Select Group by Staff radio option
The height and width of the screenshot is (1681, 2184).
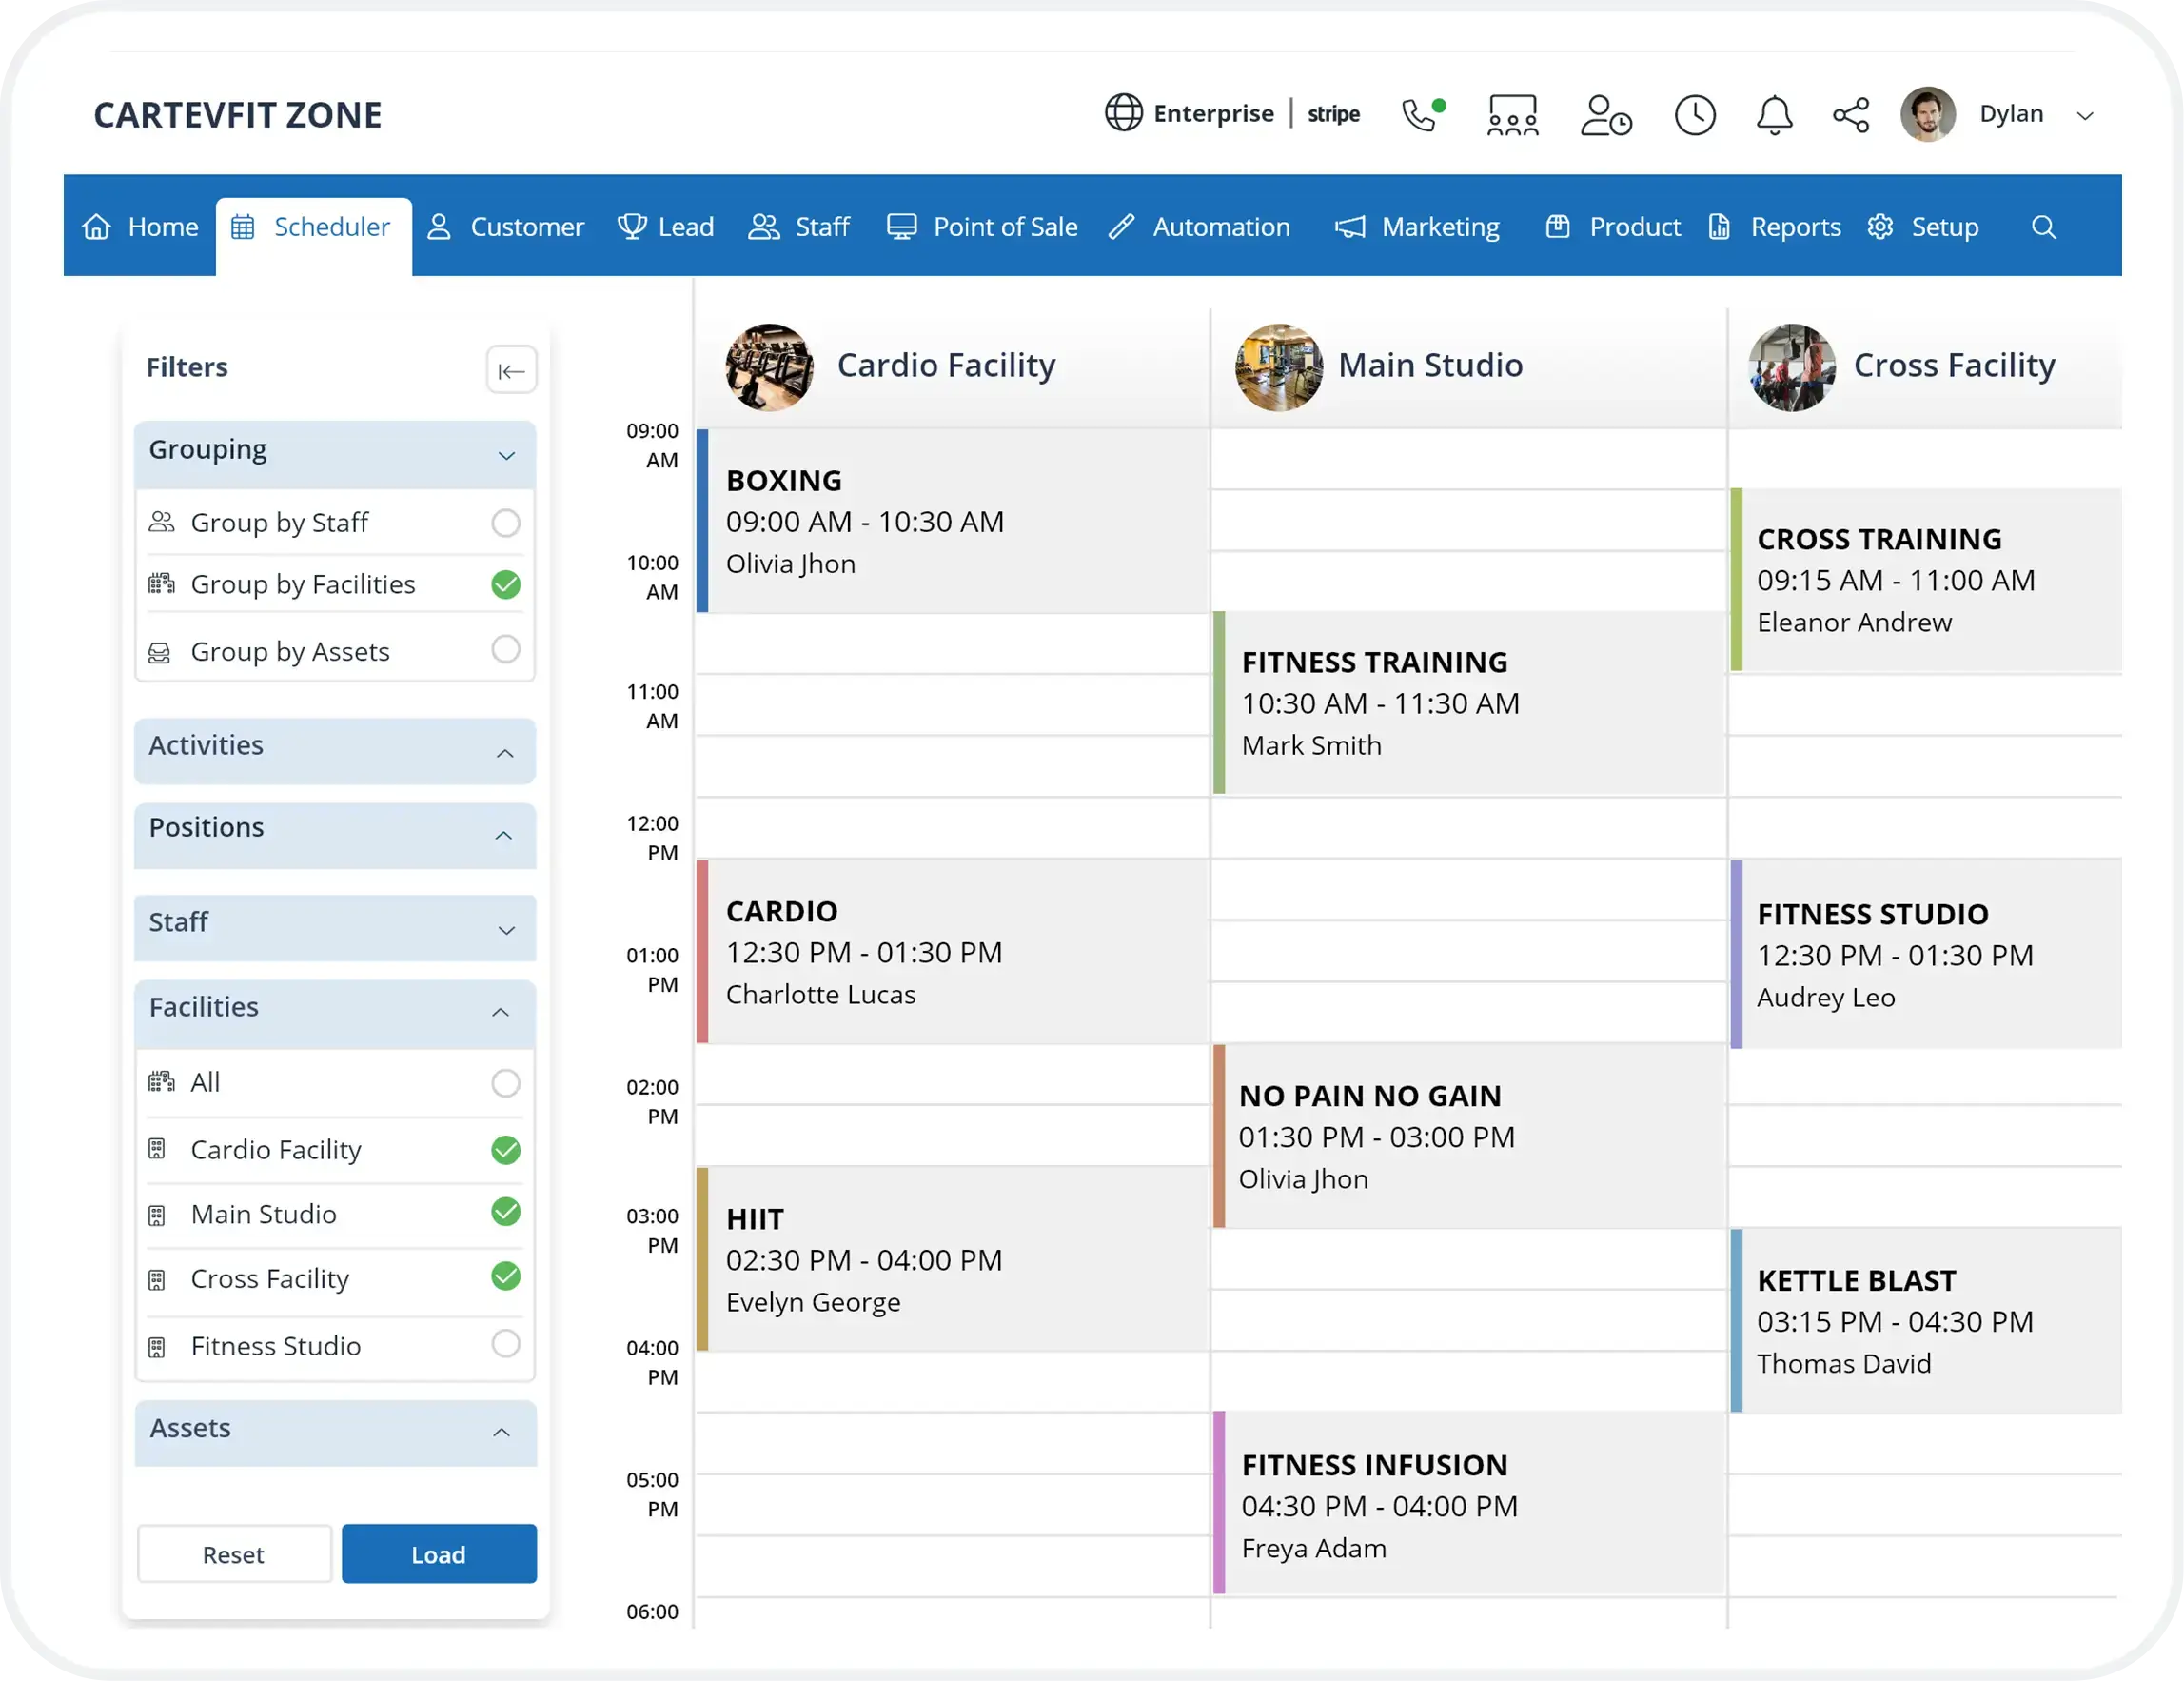[x=506, y=523]
